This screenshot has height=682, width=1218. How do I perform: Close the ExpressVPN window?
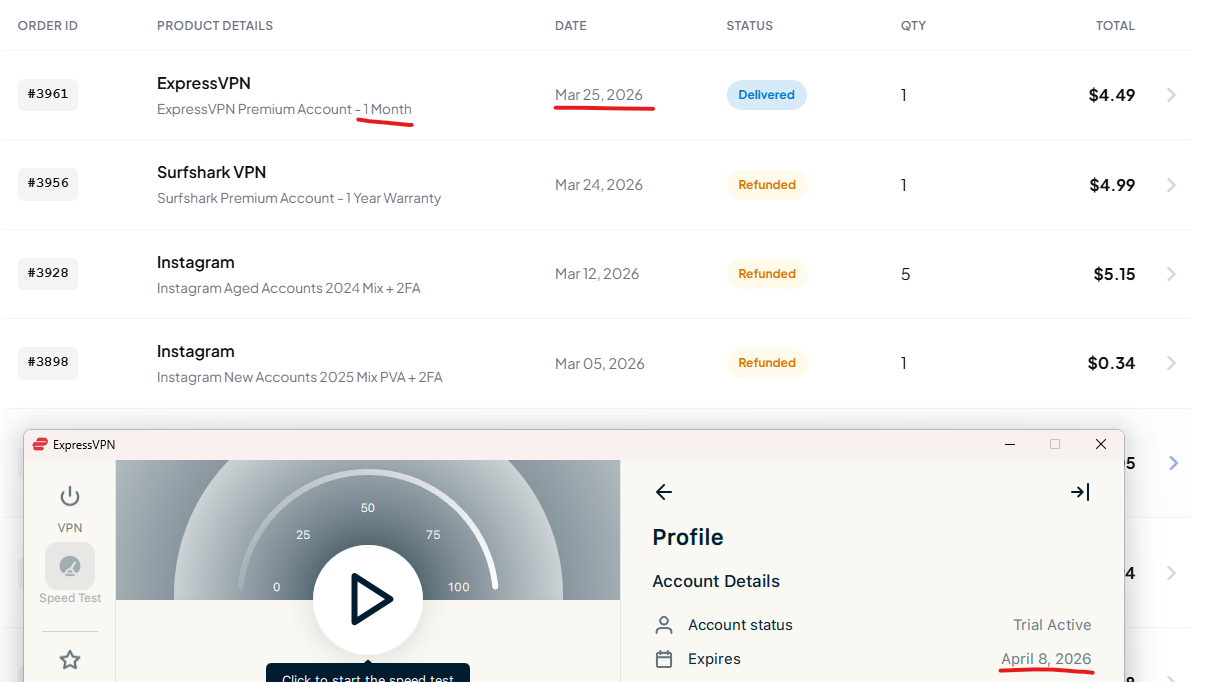[x=1101, y=444]
